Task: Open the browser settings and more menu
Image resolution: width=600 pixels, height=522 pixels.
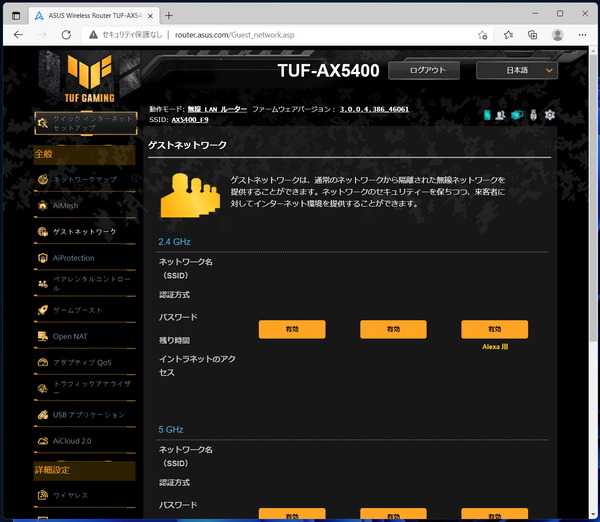Action: pyautogui.click(x=582, y=35)
